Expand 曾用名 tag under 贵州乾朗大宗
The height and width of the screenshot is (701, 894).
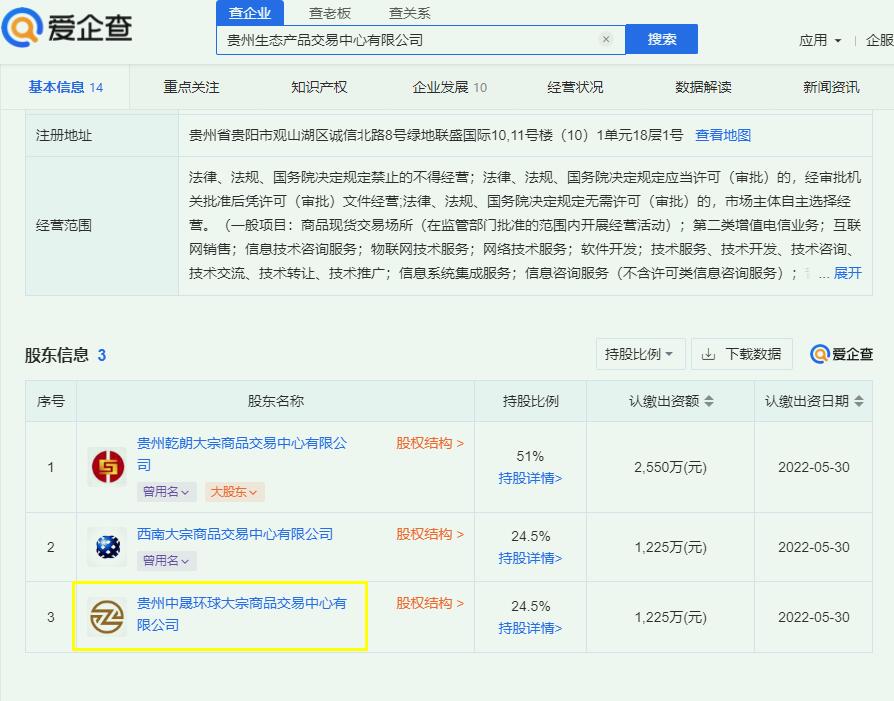coord(166,492)
